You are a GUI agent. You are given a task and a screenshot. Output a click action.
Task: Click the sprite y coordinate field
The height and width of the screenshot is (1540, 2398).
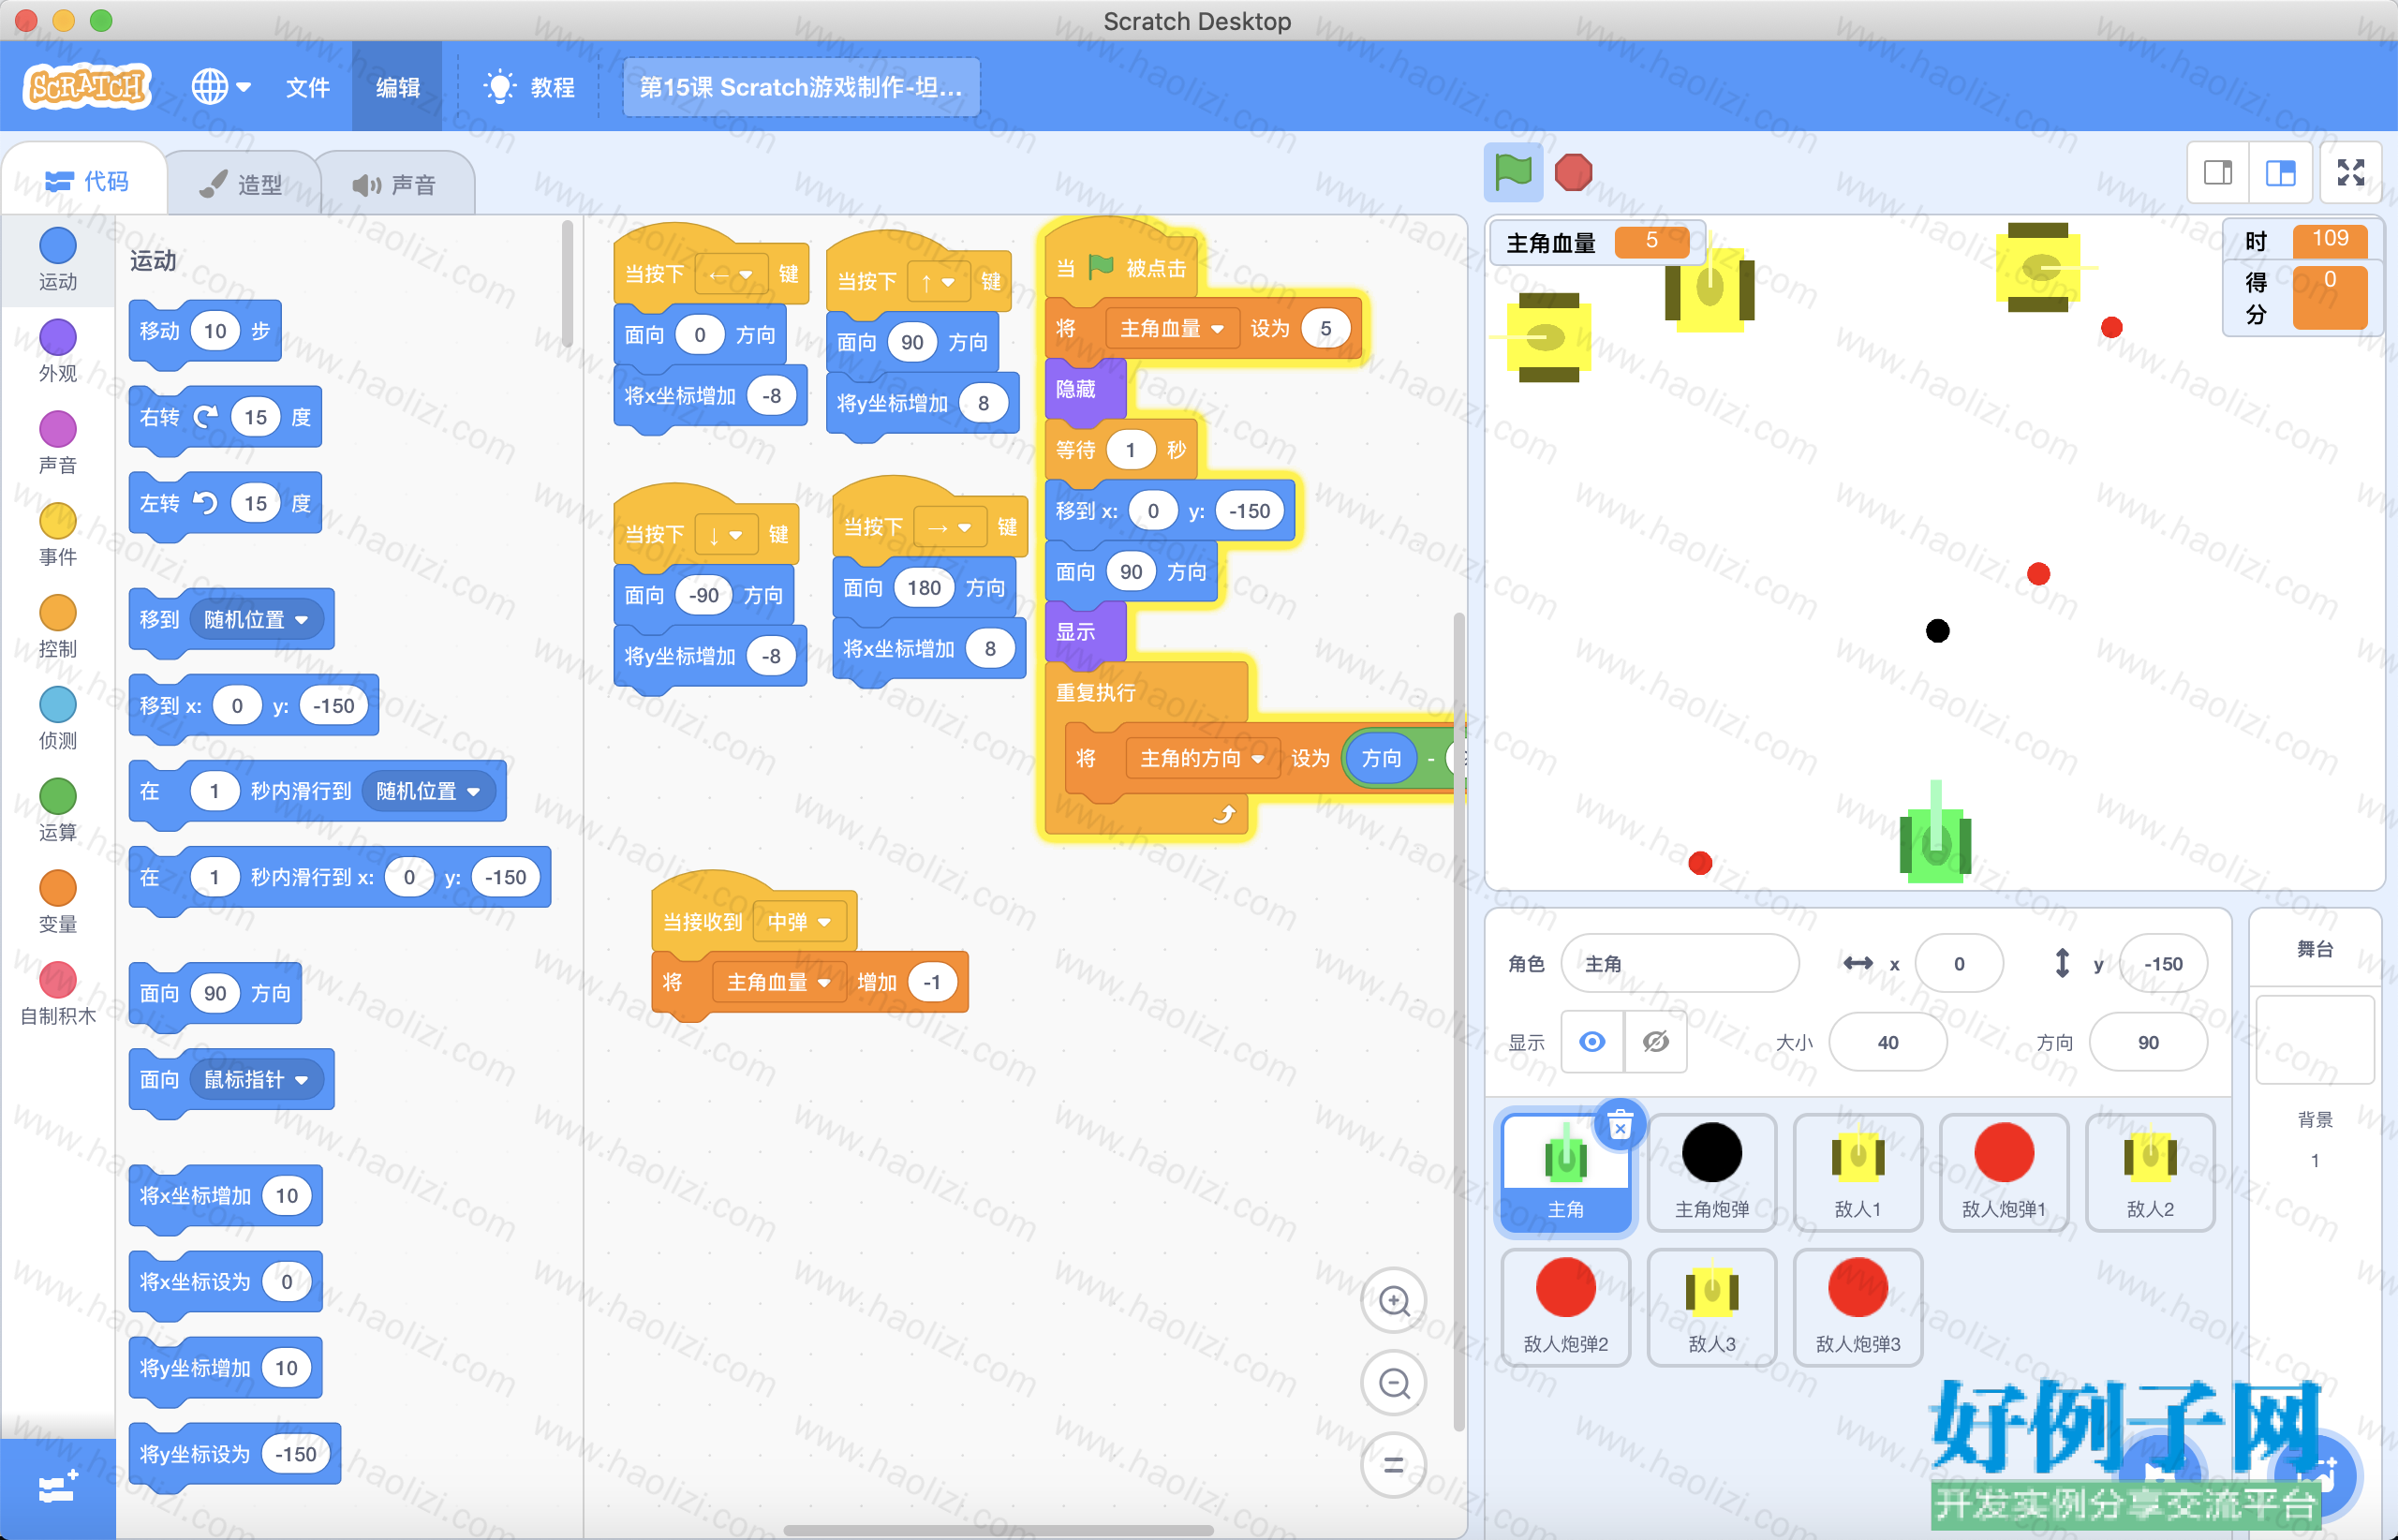pos(2163,963)
